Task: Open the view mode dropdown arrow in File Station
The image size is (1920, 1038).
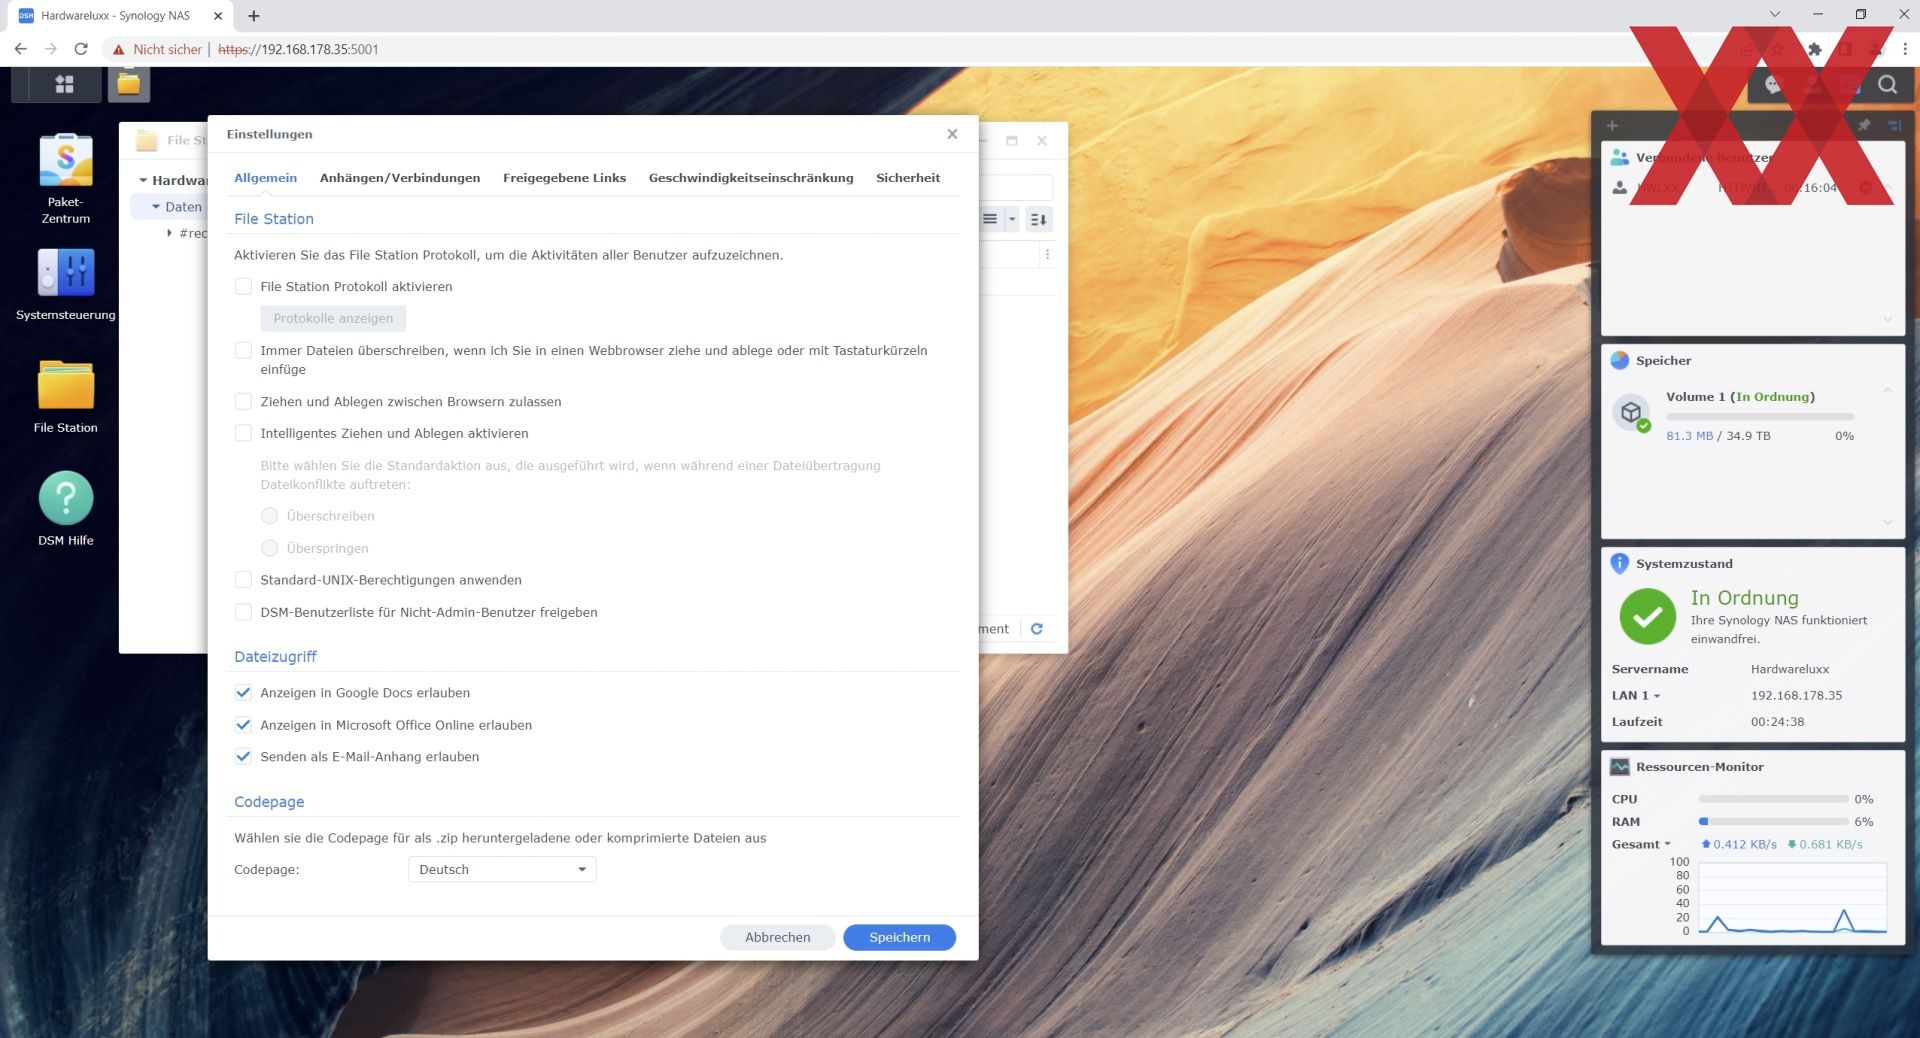Action: coord(1011,219)
